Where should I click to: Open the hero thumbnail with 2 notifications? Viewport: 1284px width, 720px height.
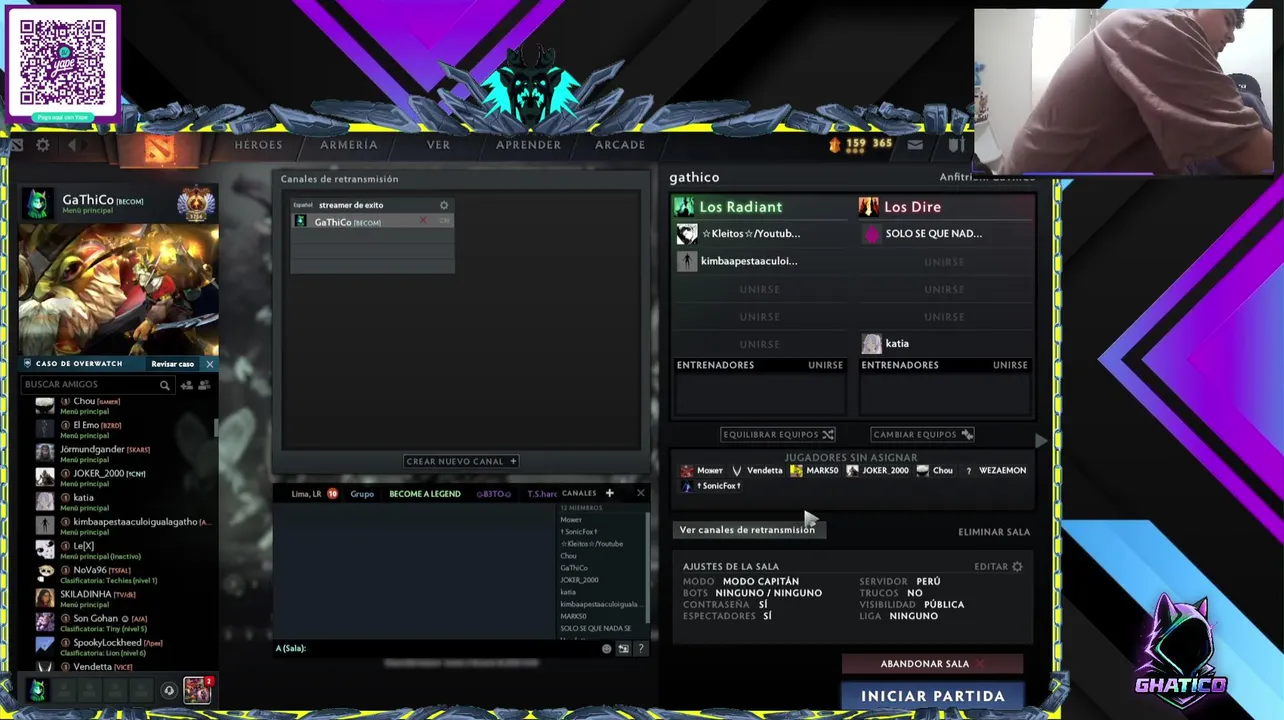(197, 690)
